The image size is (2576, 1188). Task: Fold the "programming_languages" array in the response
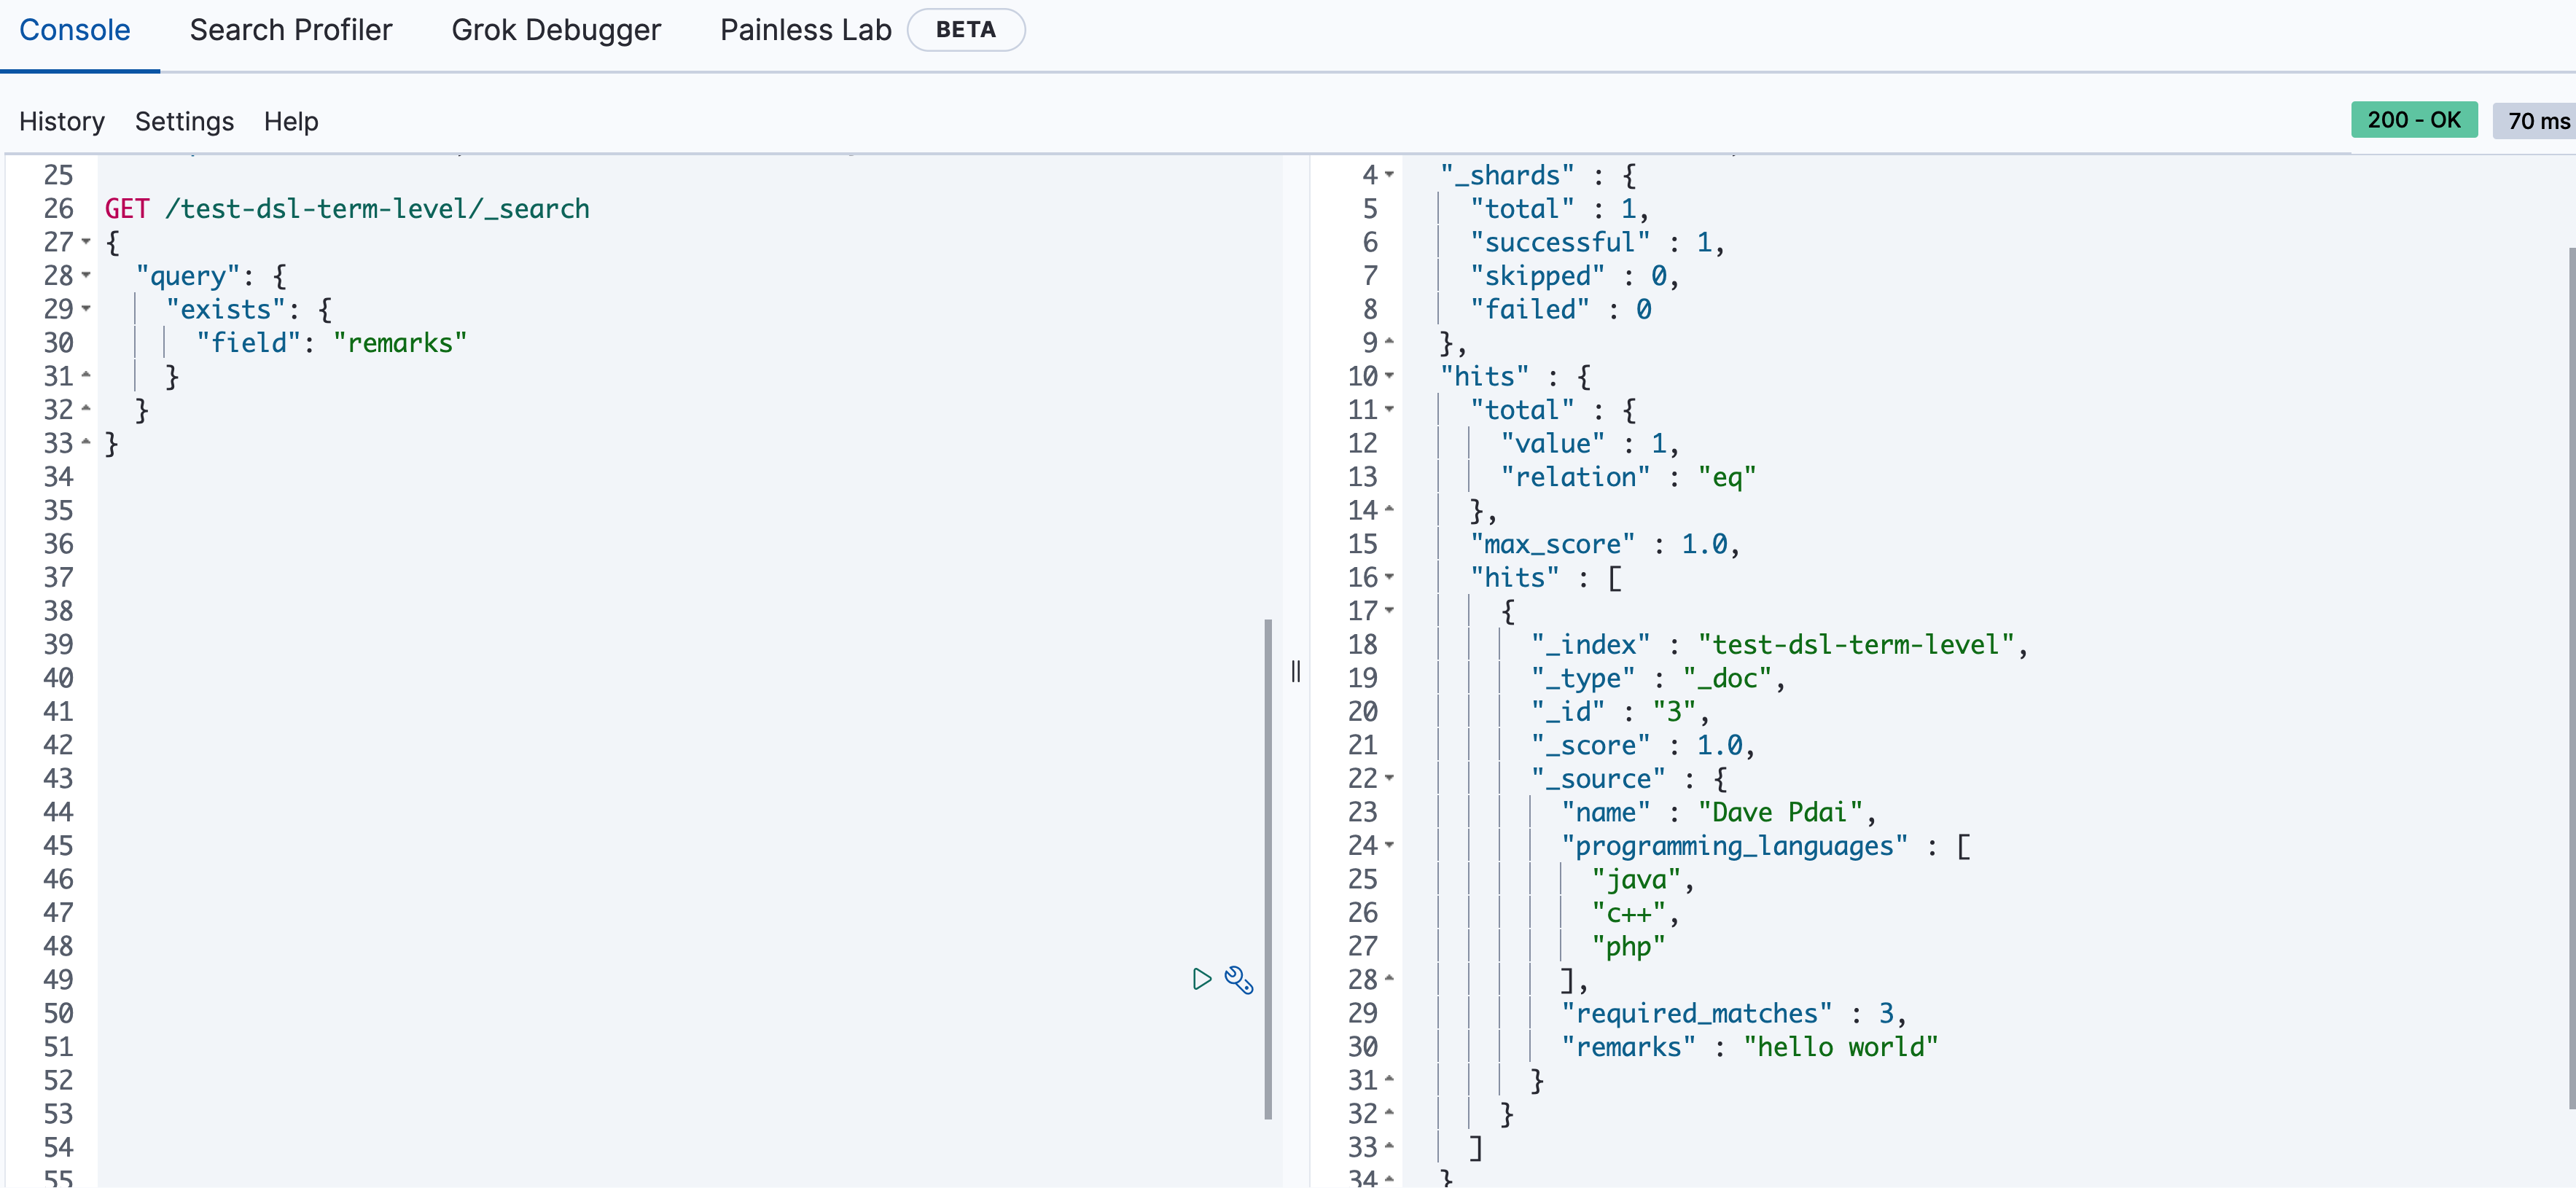[x=1389, y=845]
